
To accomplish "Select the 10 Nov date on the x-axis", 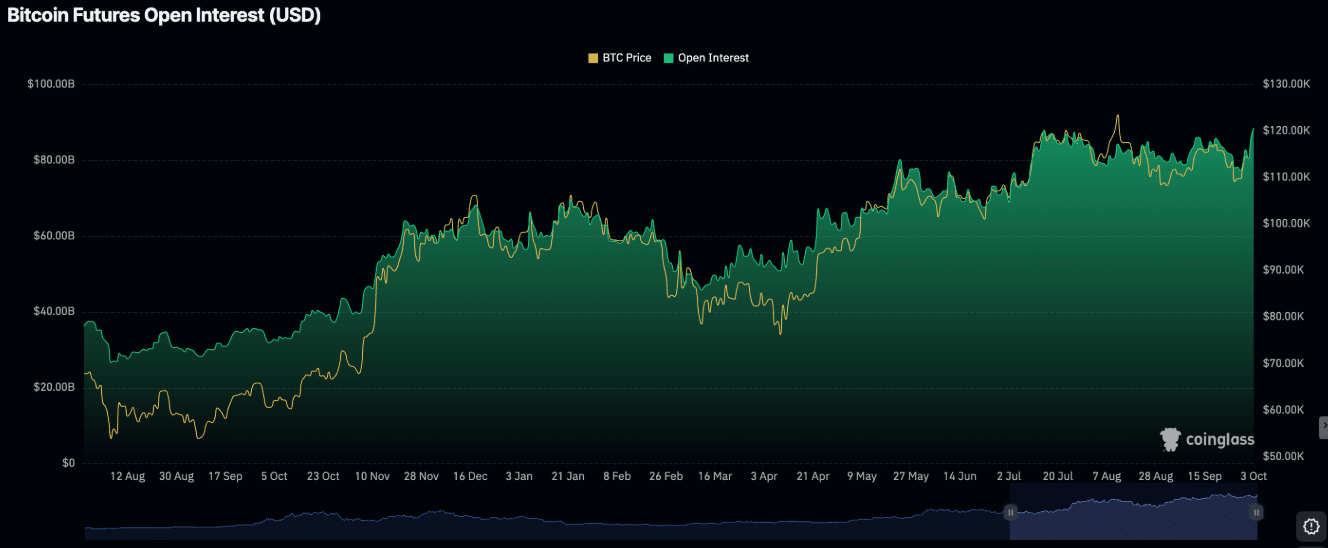I will click(x=372, y=477).
